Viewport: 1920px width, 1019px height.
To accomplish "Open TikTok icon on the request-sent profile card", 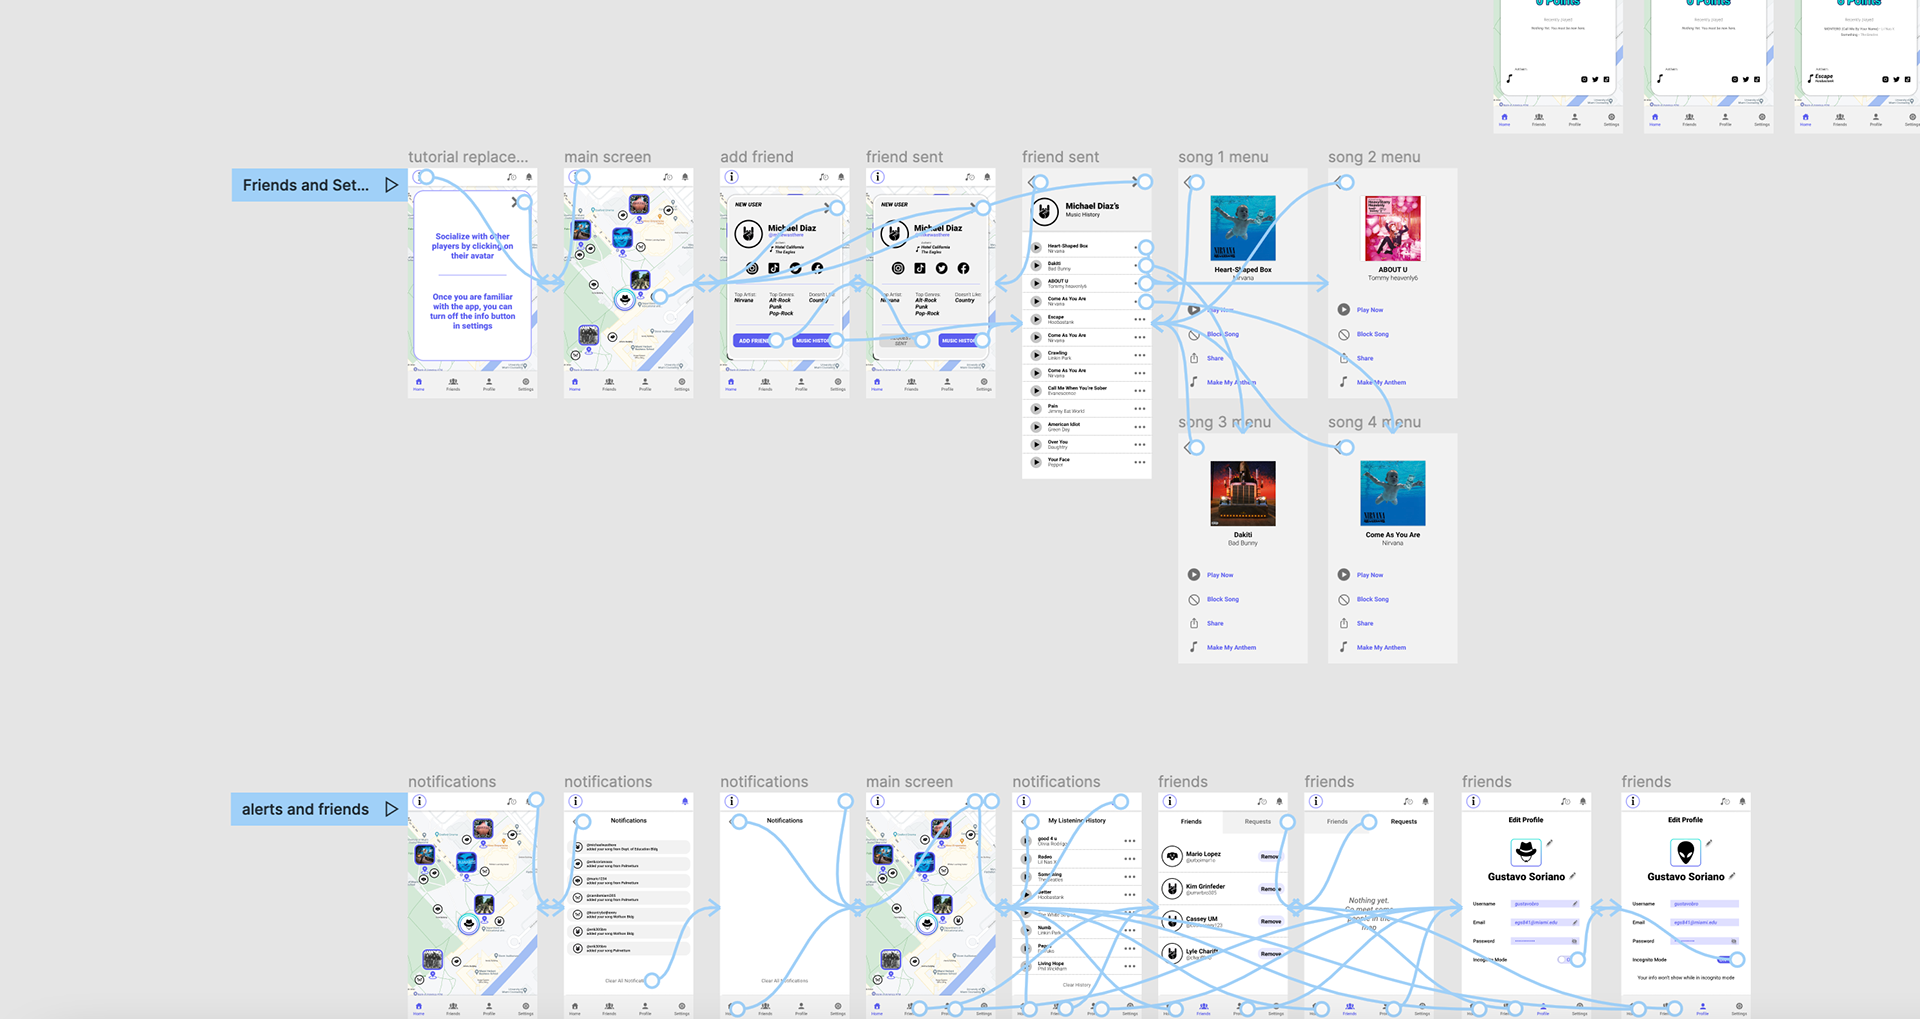I will [x=920, y=268].
